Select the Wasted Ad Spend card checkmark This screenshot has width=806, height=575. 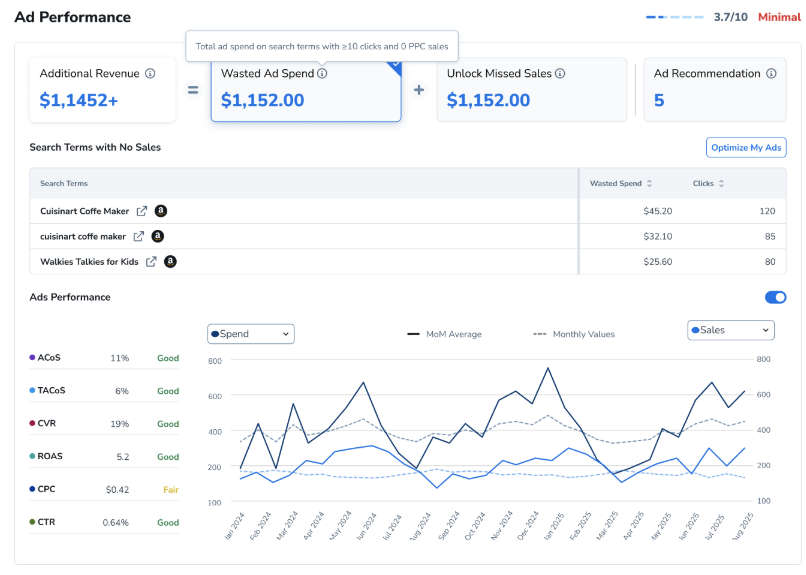(x=394, y=65)
